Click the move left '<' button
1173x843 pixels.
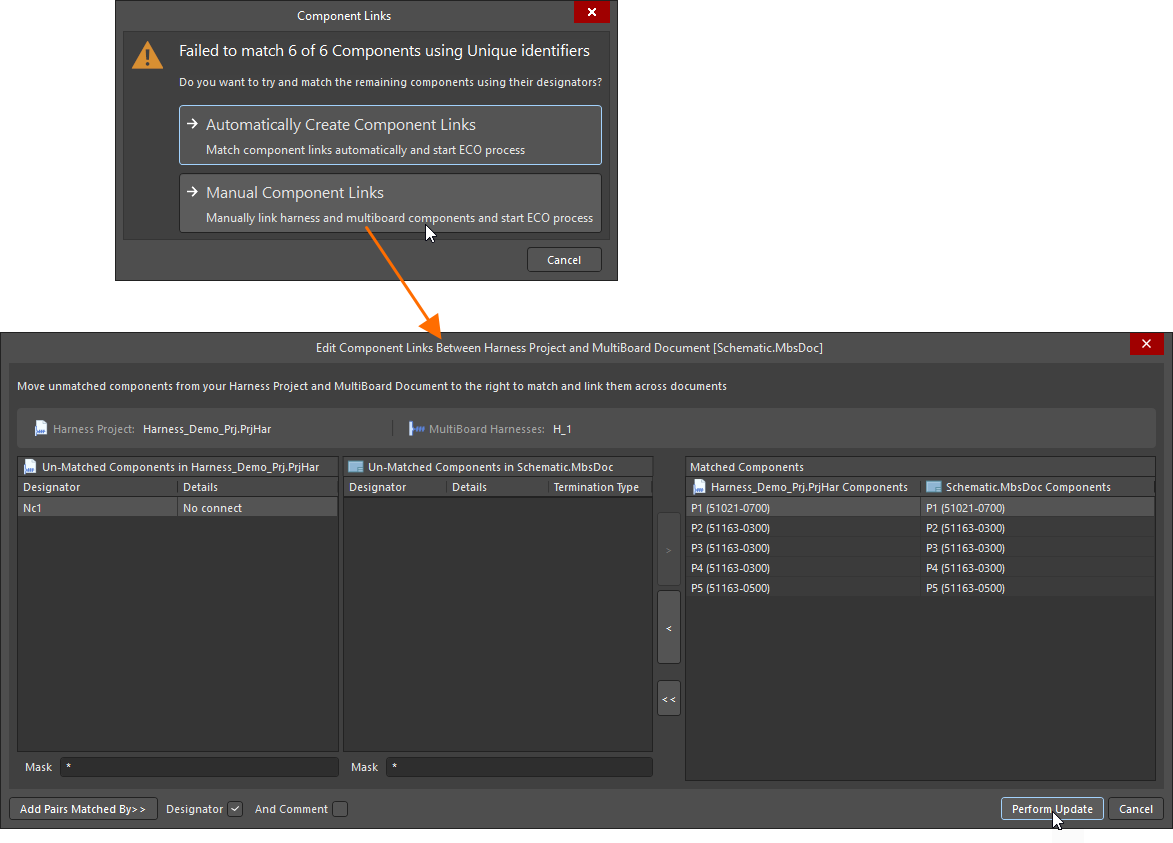[669, 628]
